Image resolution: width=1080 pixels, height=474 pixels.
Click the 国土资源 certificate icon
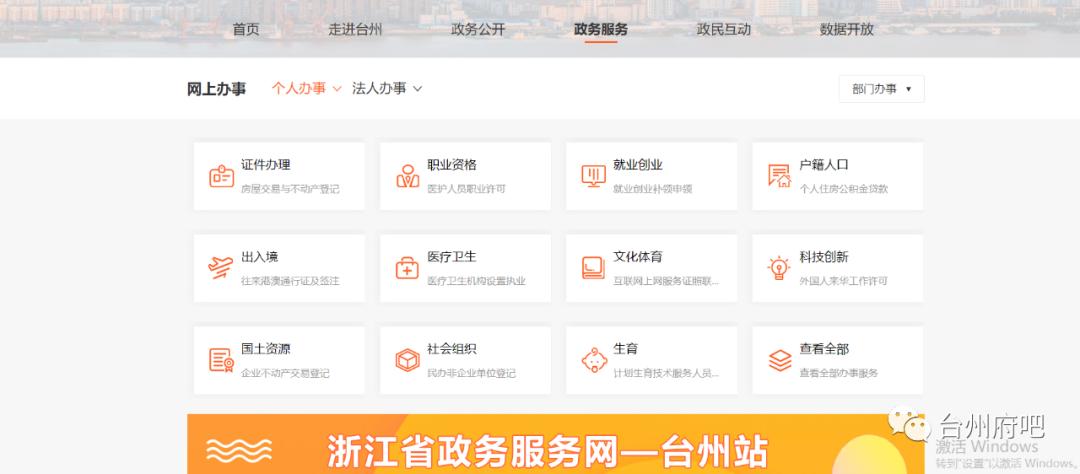221,360
